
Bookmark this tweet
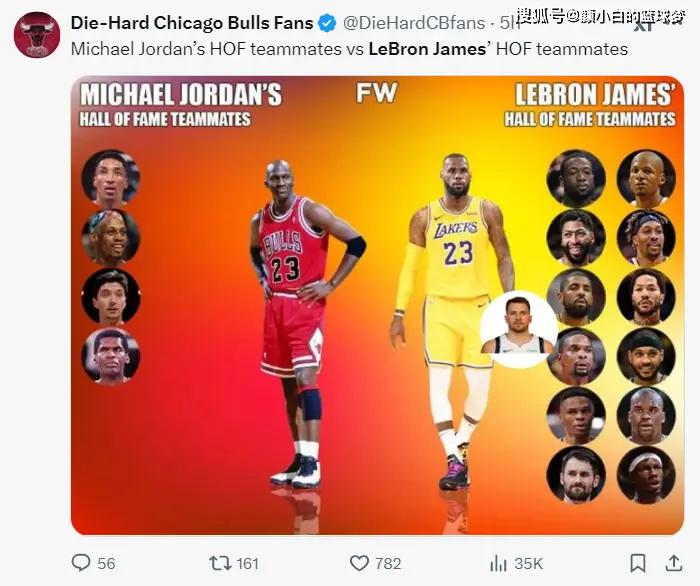point(638,563)
